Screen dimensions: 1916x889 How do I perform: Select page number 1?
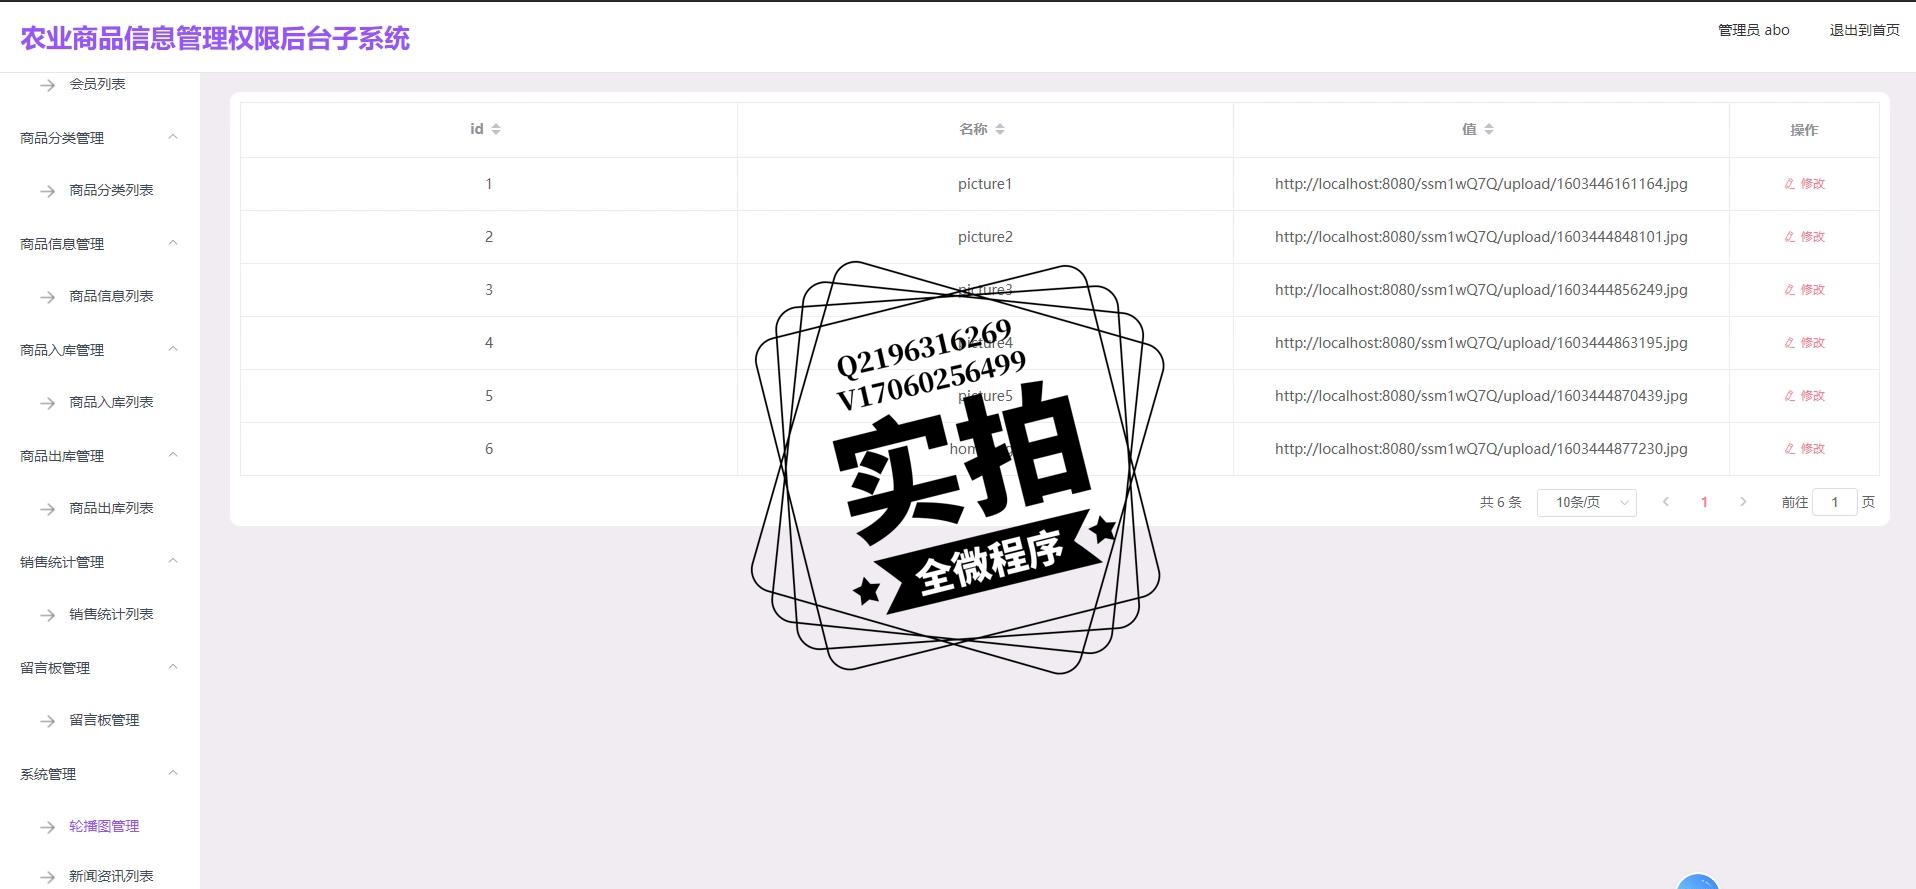click(1704, 502)
